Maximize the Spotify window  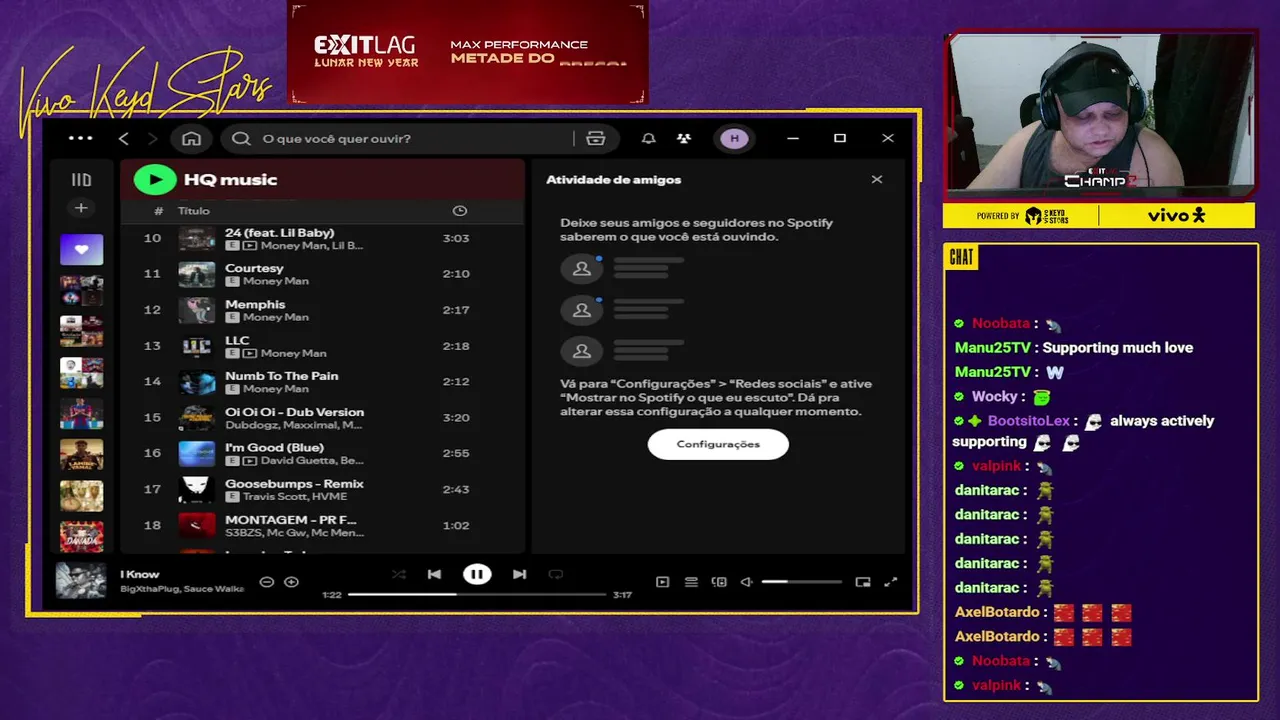pos(840,138)
